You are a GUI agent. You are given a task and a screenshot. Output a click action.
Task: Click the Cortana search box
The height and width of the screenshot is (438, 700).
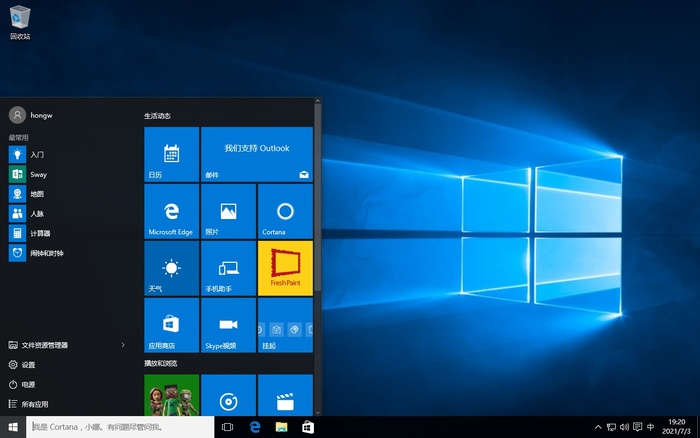pyautogui.click(x=120, y=427)
